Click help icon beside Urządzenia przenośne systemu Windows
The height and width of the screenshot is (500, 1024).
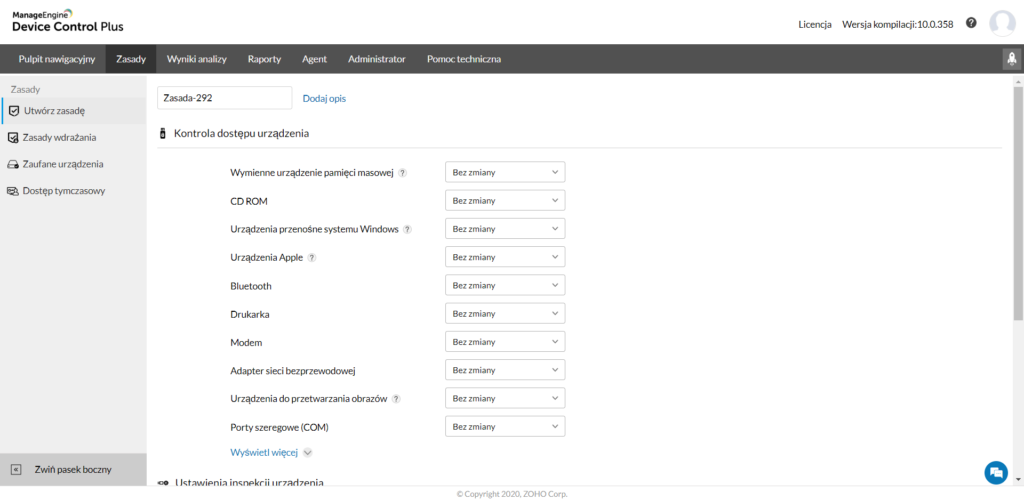[407, 229]
